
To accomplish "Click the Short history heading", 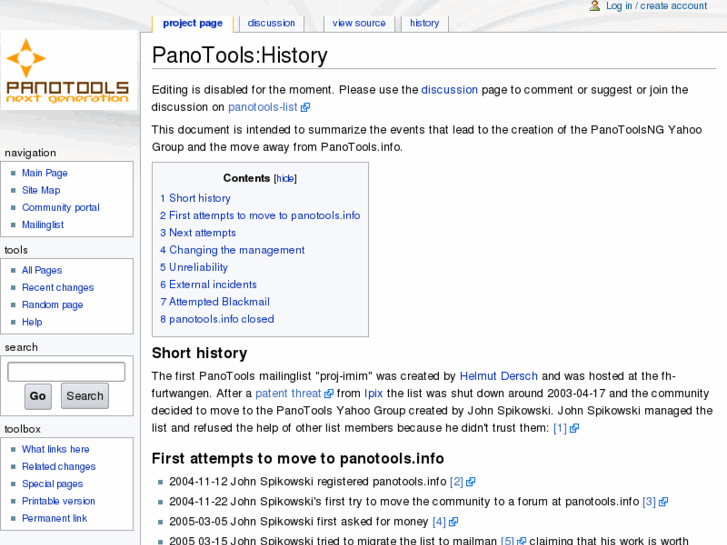I will (x=199, y=353).
